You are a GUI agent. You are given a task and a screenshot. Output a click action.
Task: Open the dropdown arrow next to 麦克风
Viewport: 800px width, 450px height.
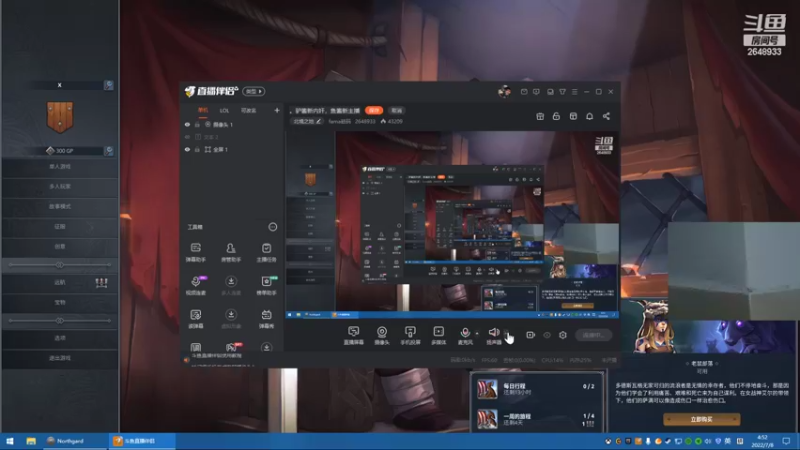[477, 333]
